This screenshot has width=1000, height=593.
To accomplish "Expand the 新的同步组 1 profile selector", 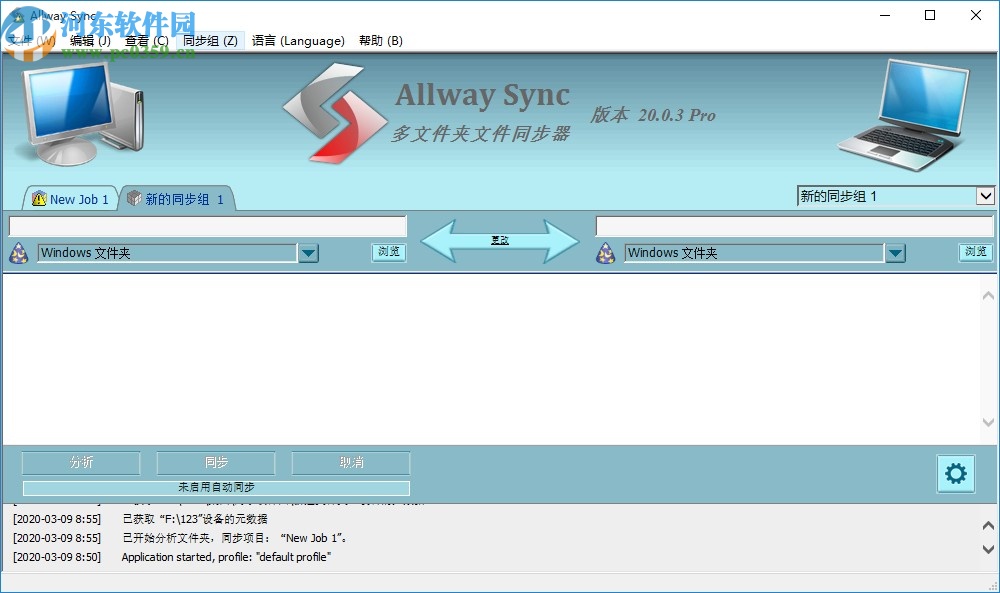I will (x=986, y=196).
